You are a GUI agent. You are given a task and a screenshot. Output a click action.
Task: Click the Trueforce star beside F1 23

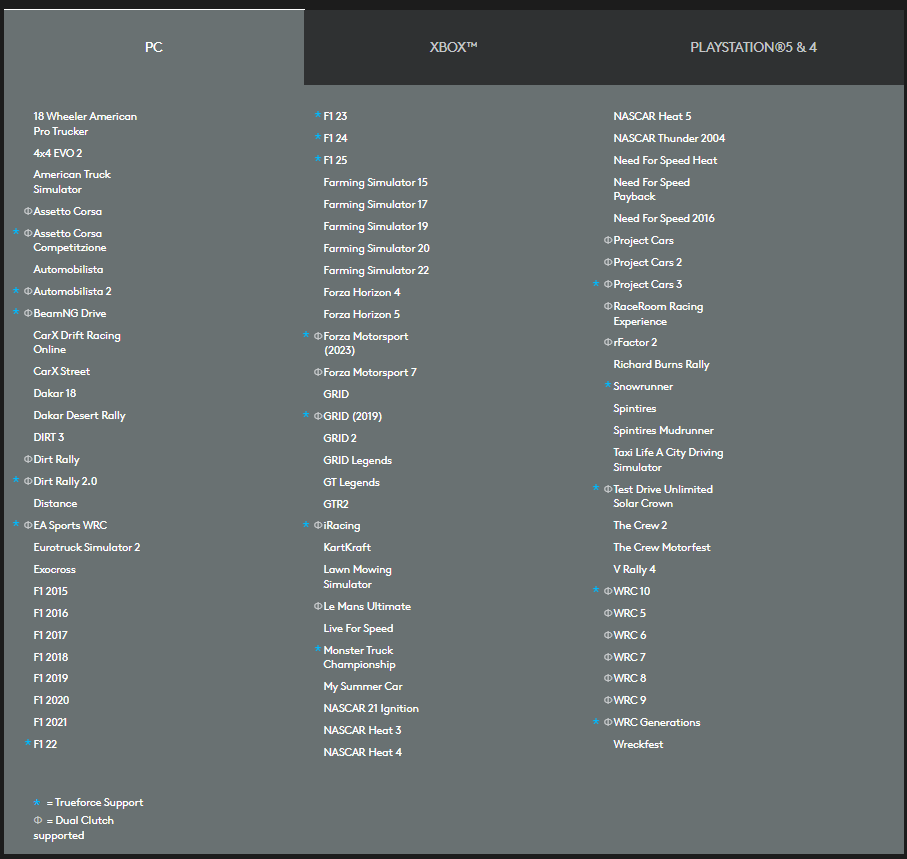(318, 116)
